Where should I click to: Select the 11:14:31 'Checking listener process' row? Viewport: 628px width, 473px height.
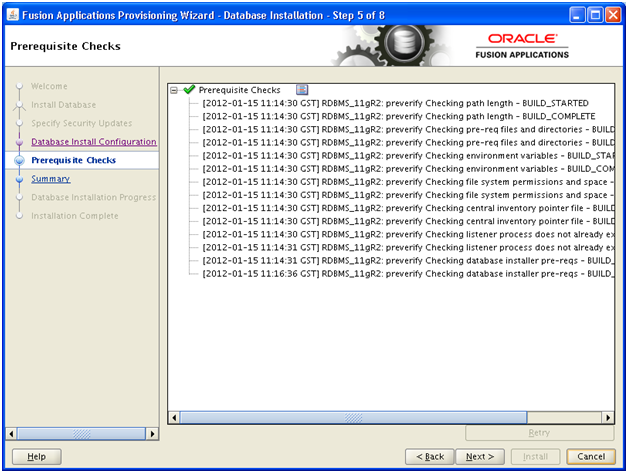point(408,248)
